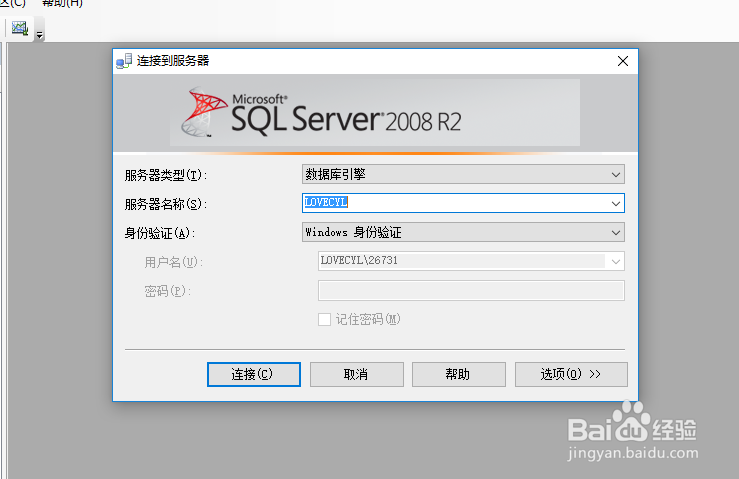Click the activity monitor toolbar icon
This screenshot has width=739, height=479.
tap(19, 28)
